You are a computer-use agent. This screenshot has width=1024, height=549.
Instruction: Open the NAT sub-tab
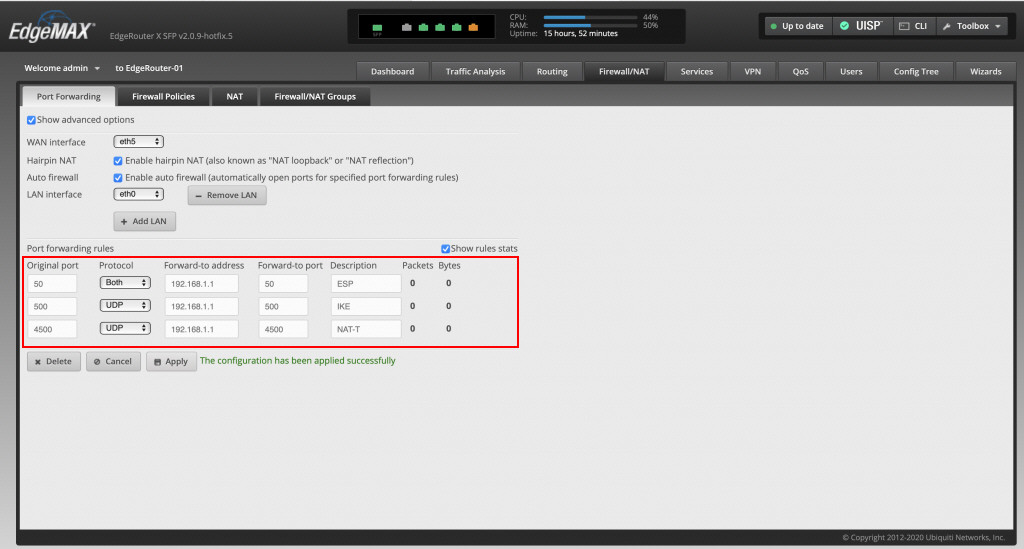[234, 97]
